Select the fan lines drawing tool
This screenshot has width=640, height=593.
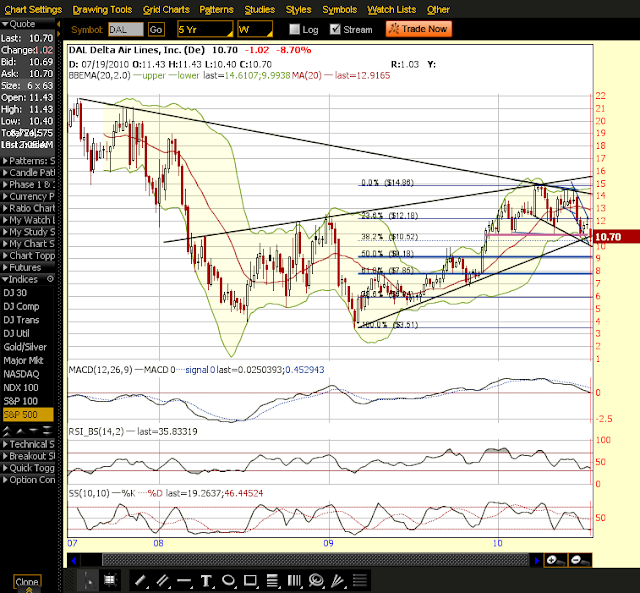tap(338, 580)
